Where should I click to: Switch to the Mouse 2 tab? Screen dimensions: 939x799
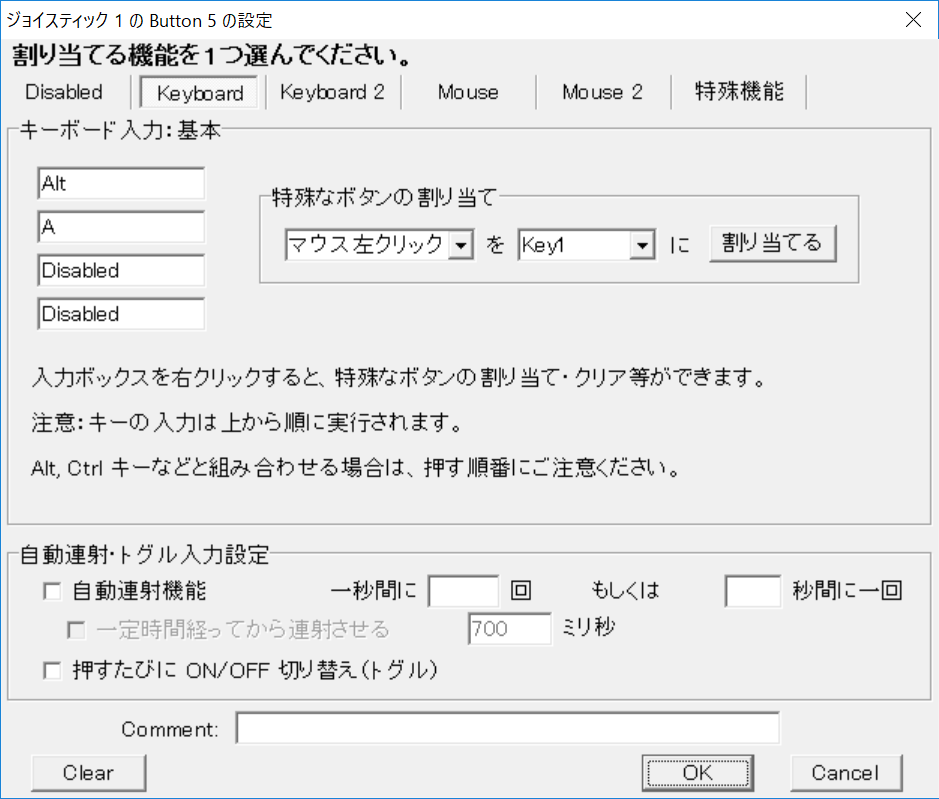click(602, 92)
